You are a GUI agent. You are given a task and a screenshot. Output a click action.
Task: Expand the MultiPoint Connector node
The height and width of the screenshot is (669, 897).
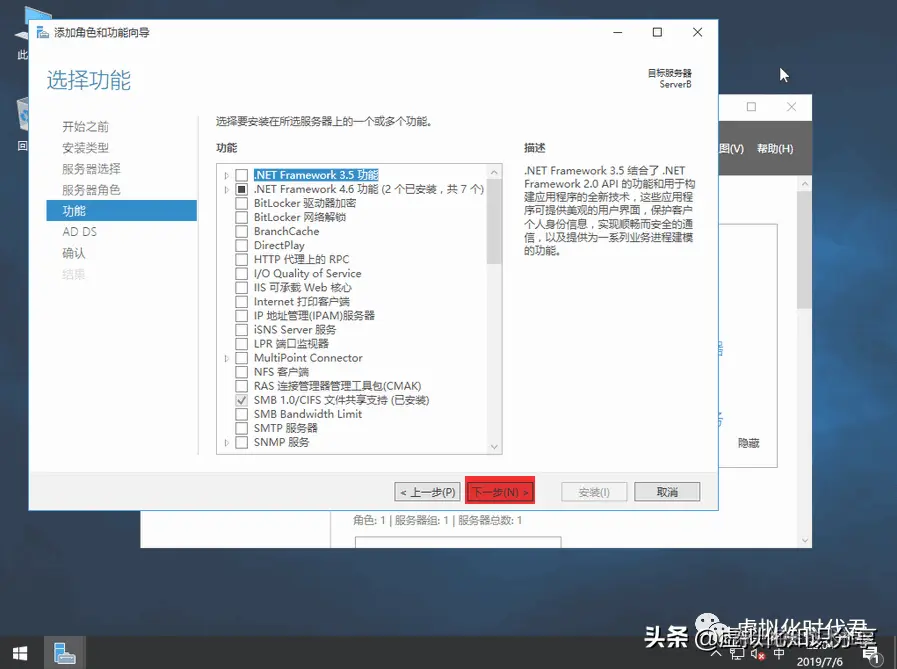click(x=224, y=357)
